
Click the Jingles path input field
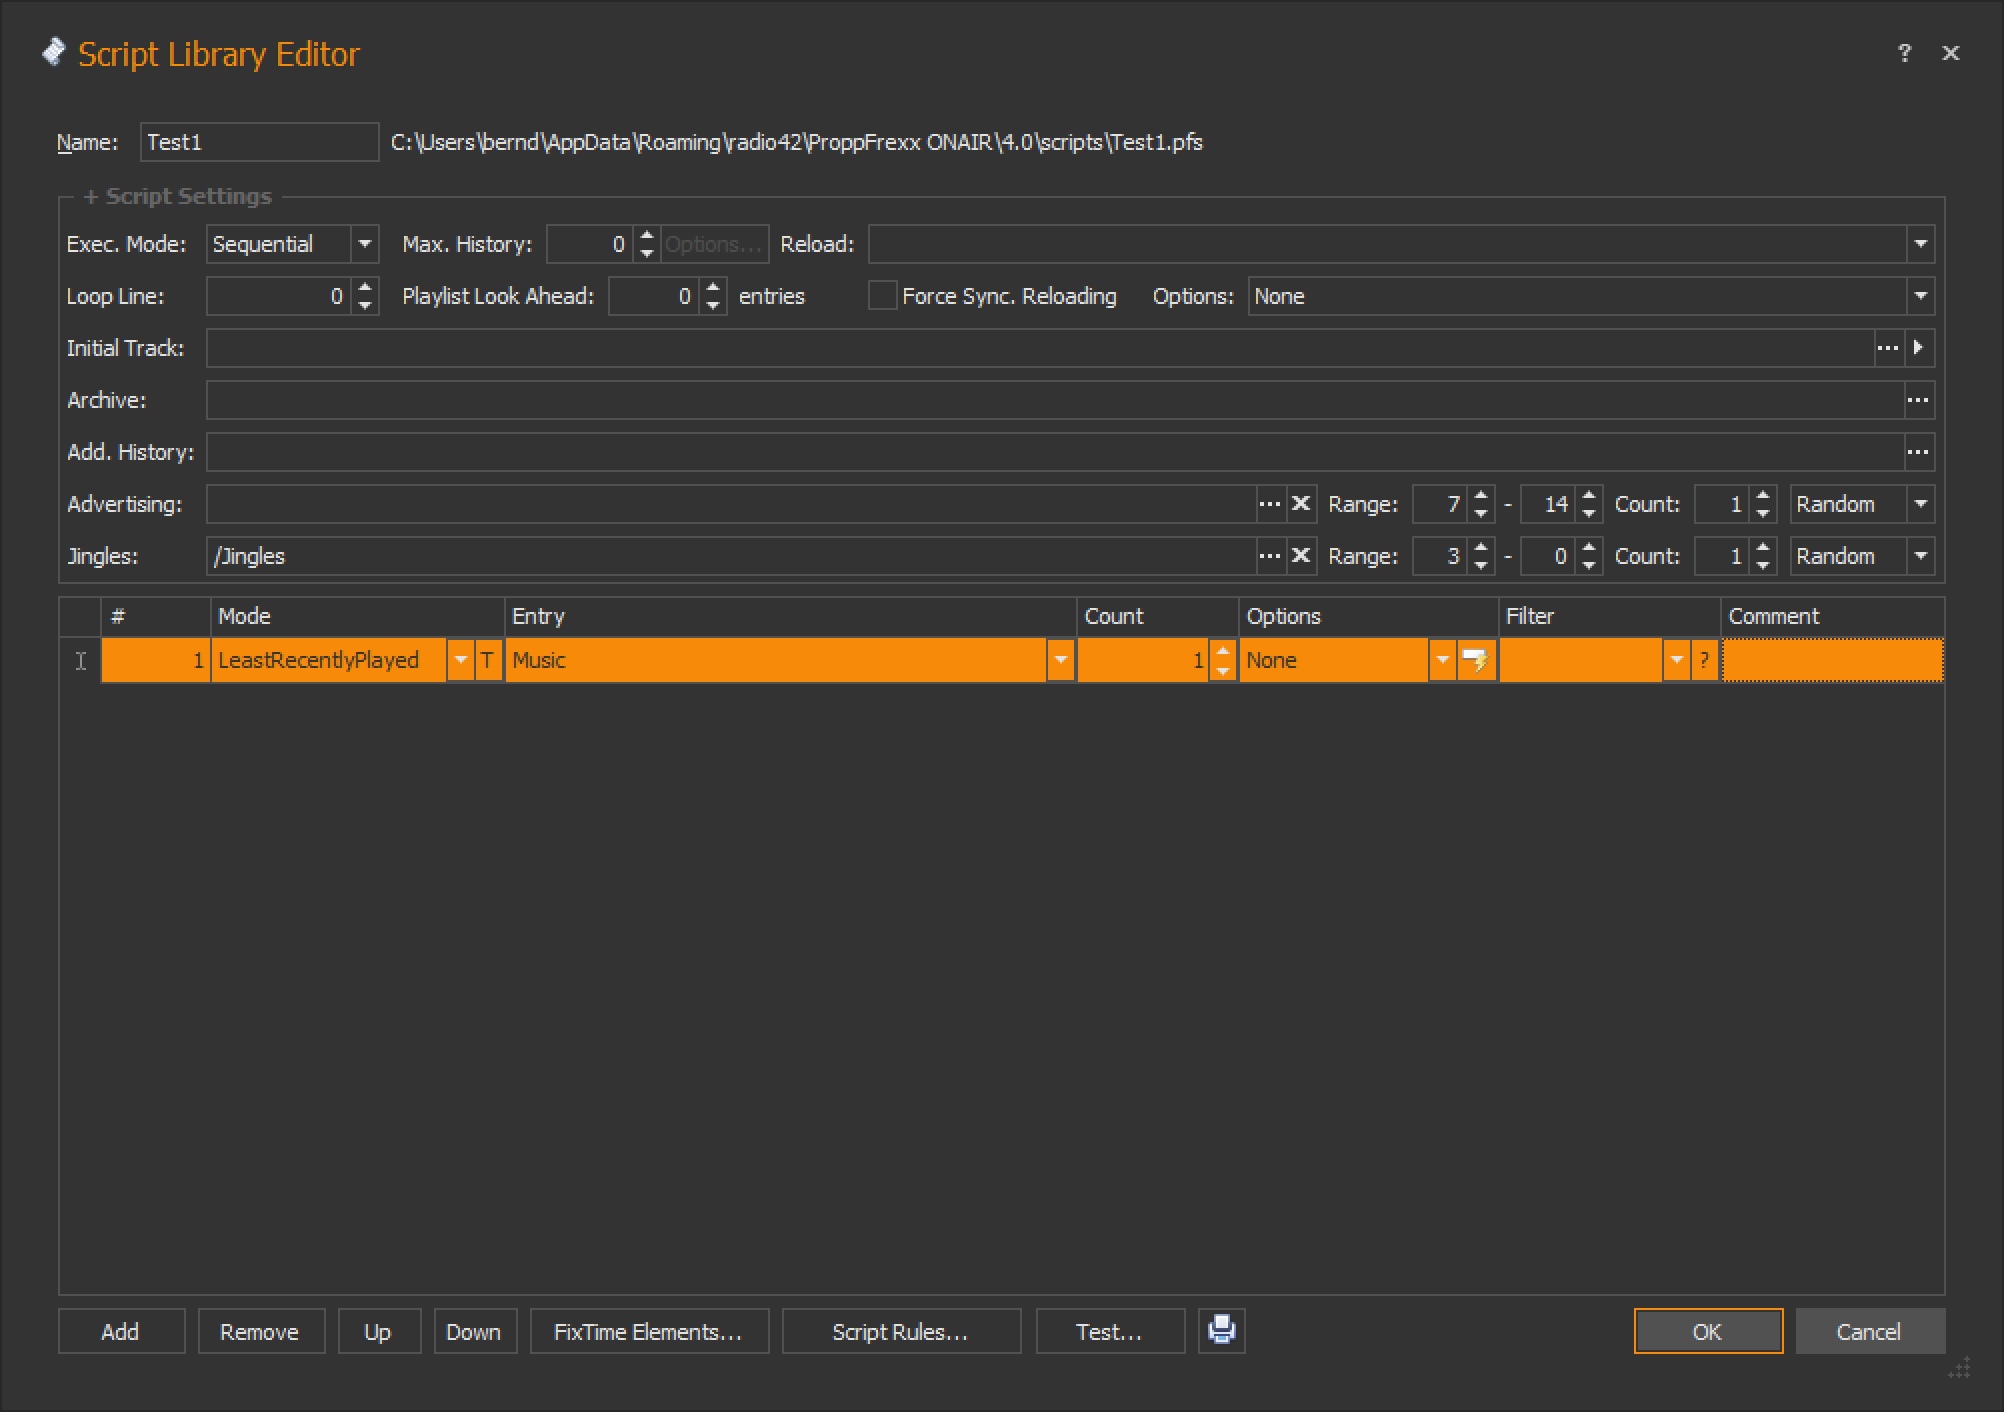(x=731, y=556)
